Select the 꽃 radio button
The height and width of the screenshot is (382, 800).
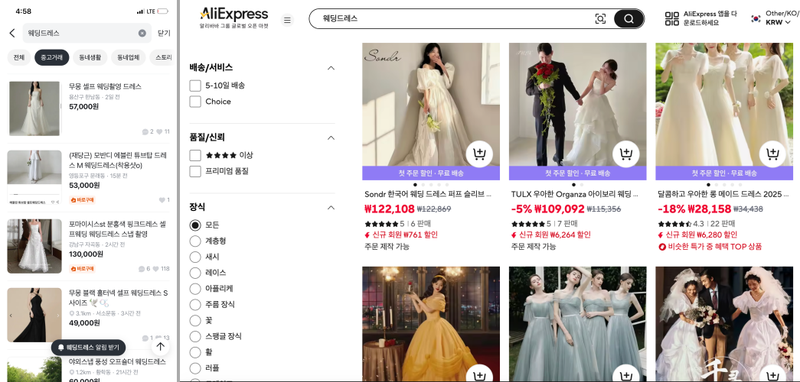tap(195, 320)
